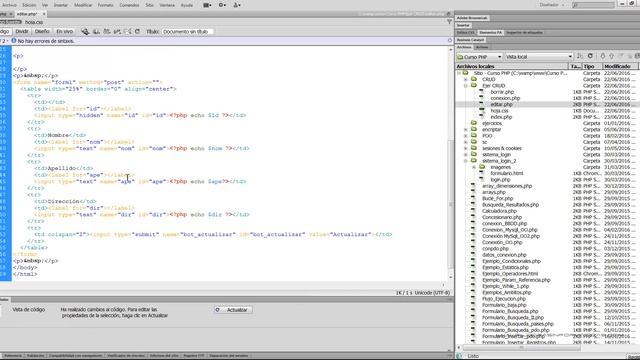Click the Actualizar button in Properties panel

click(233, 310)
